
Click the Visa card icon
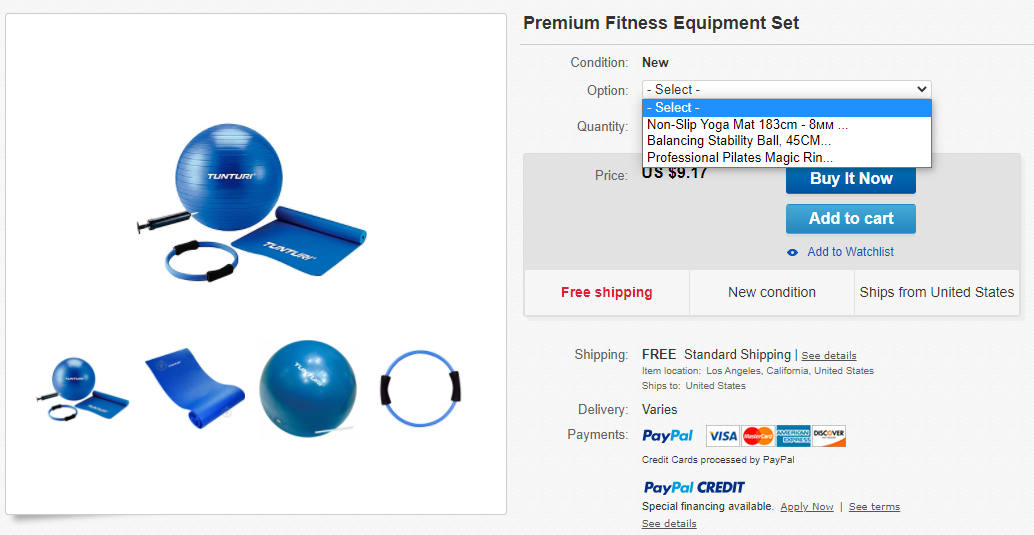(722, 436)
